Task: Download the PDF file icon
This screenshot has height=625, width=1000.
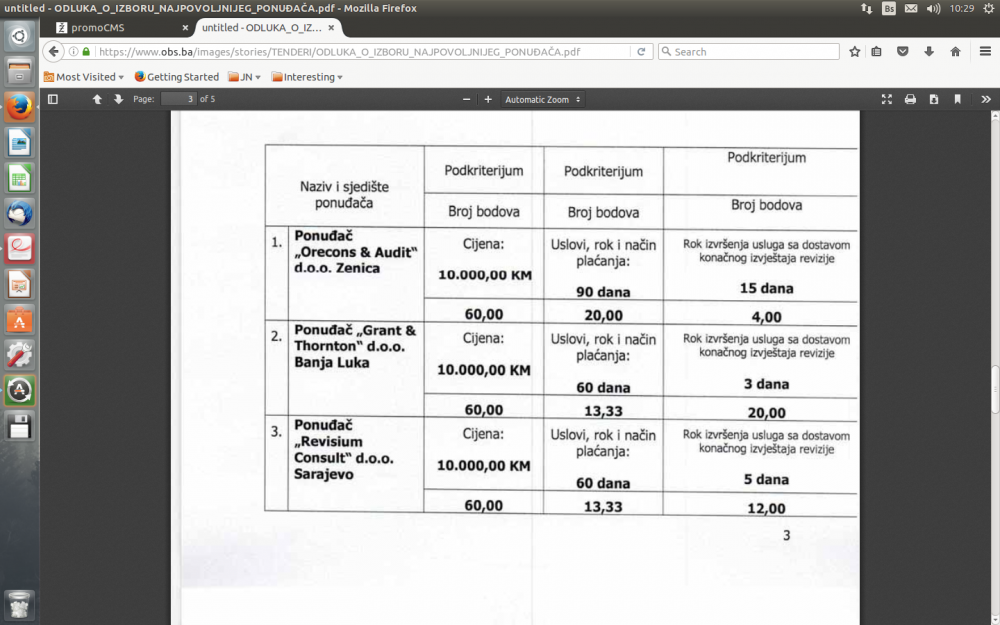Action: click(x=934, y=99)
